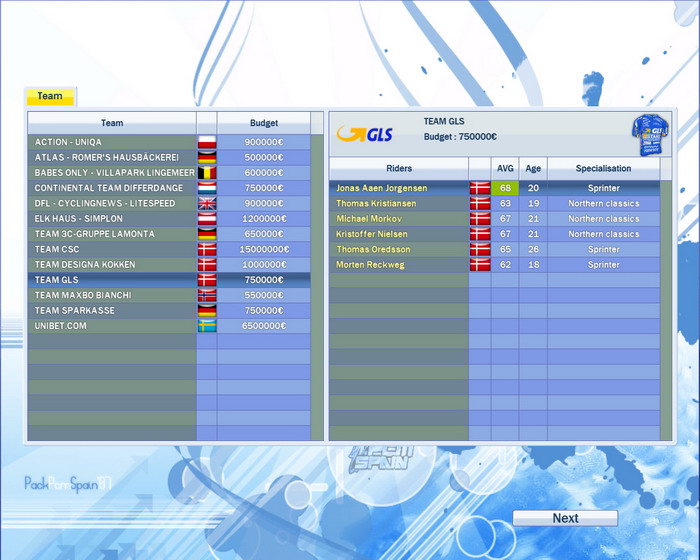Click the Danish flag beside Morten Reckweg
700x560 pixels.
(x=479, y=265)
